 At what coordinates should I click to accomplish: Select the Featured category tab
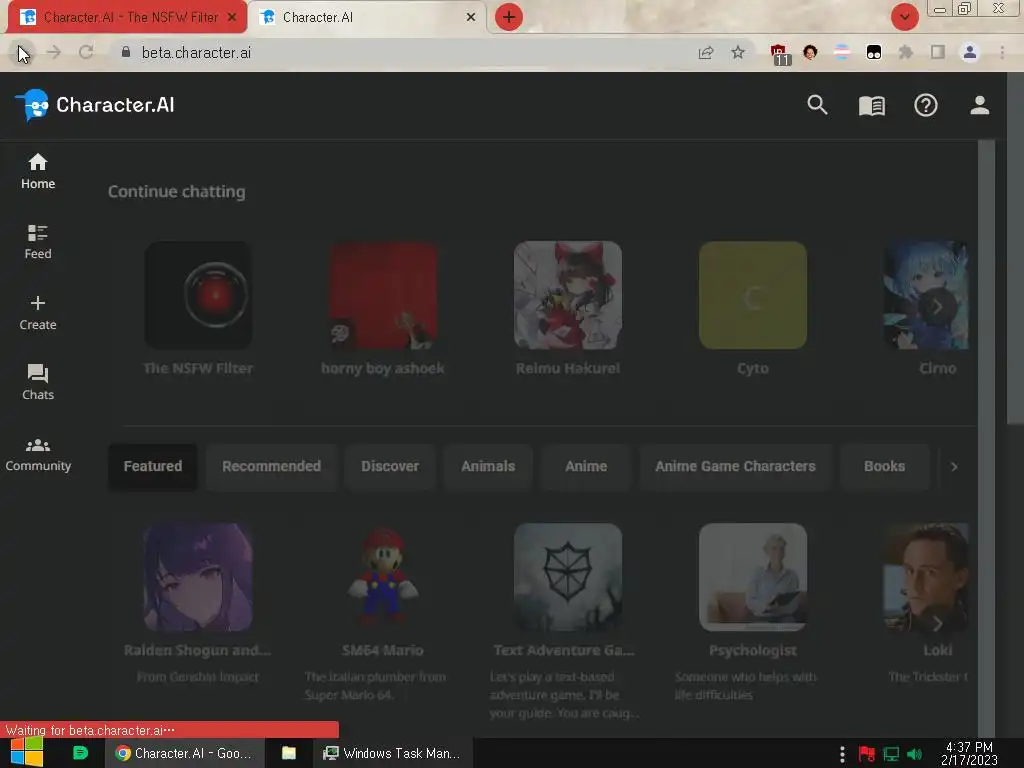pyautogui.click(x=153, y=466)
